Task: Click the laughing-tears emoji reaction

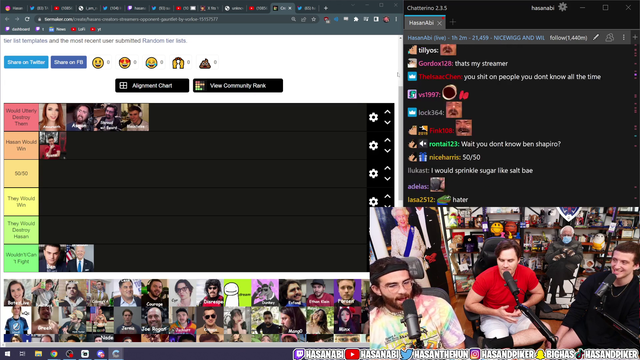Action: 151,63
